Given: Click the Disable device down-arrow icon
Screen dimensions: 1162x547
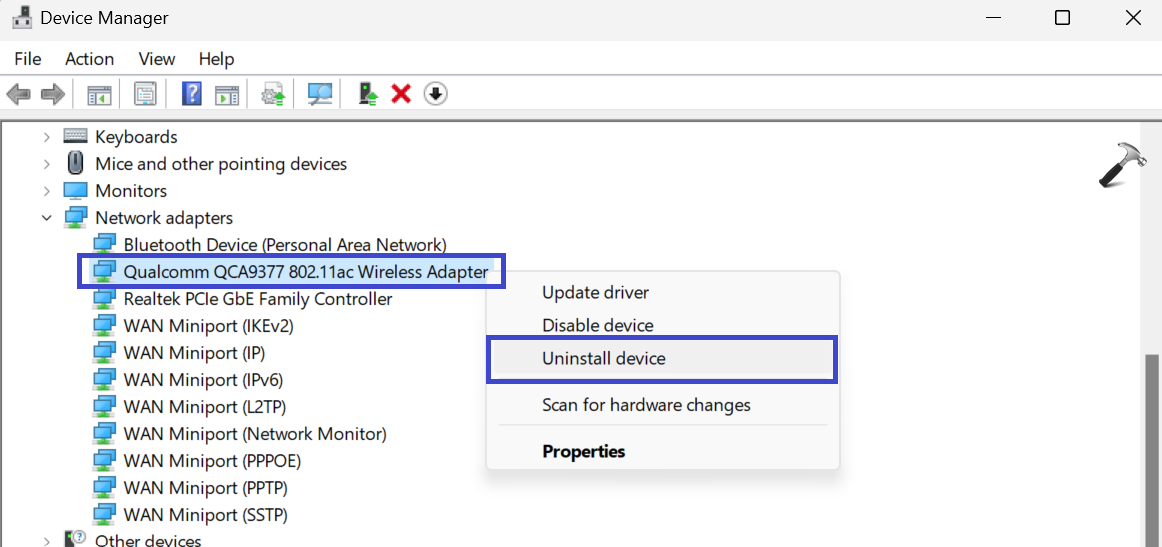Looking at the screenshot, I should click(435, 94).
